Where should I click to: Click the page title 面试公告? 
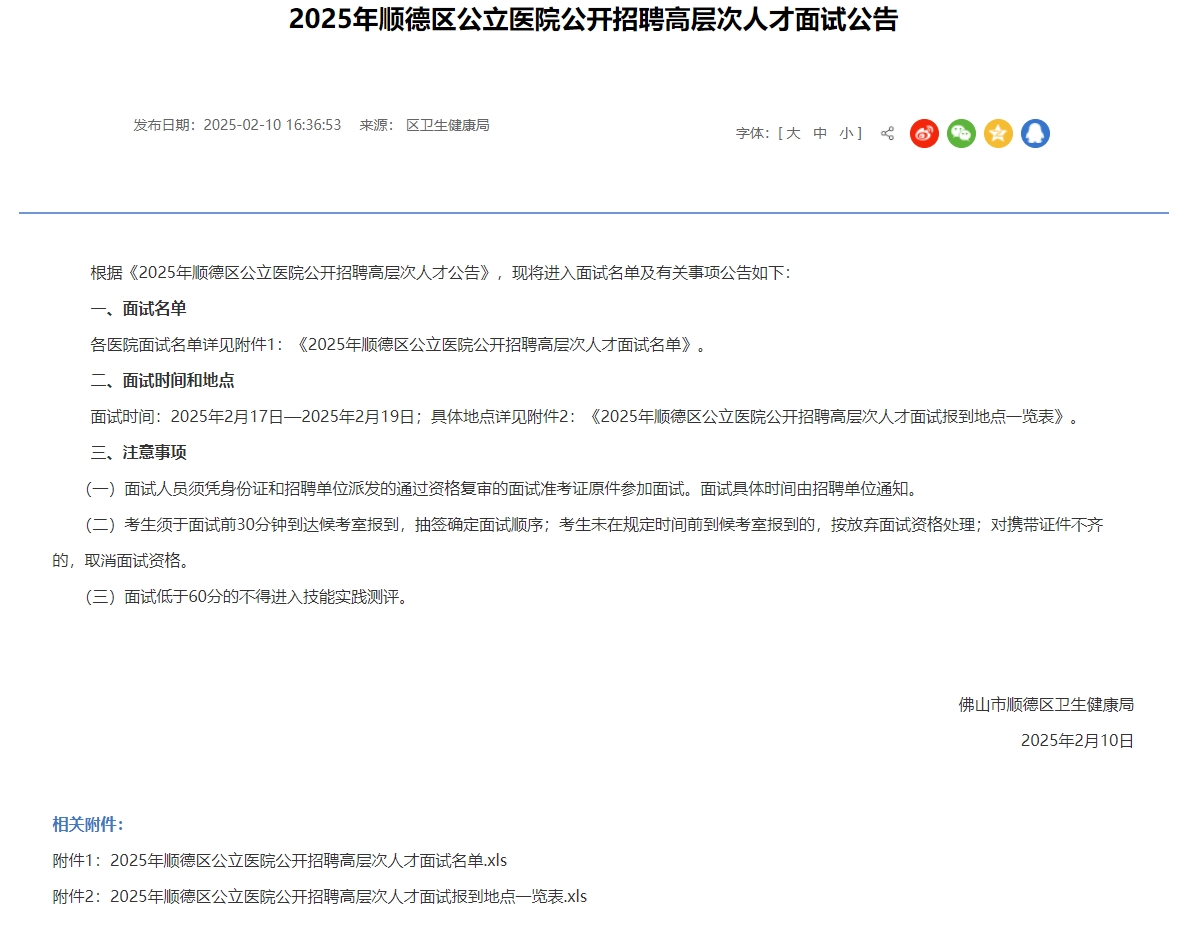pos(593,20)
